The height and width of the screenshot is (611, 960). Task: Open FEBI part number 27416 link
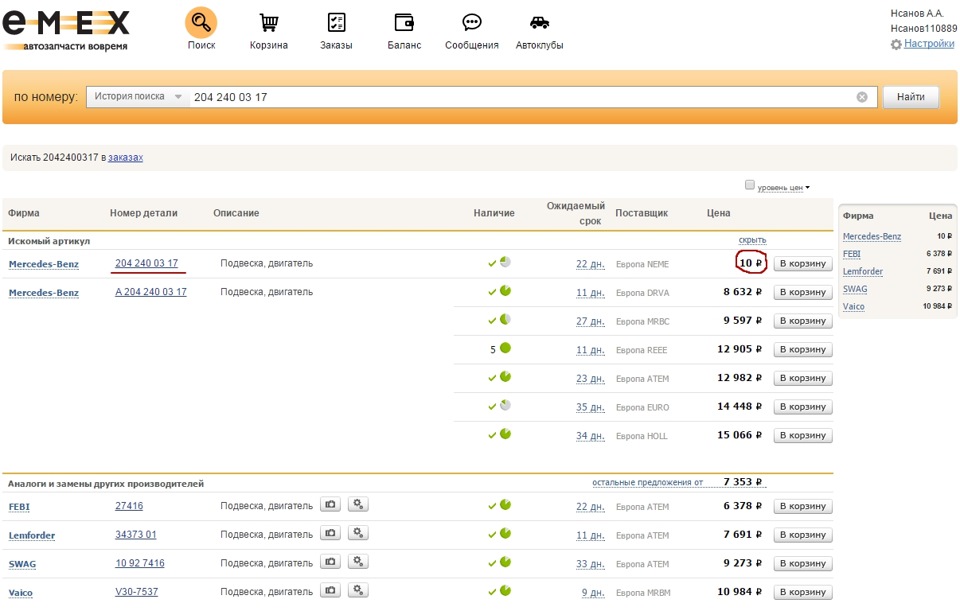coord(129,506)
